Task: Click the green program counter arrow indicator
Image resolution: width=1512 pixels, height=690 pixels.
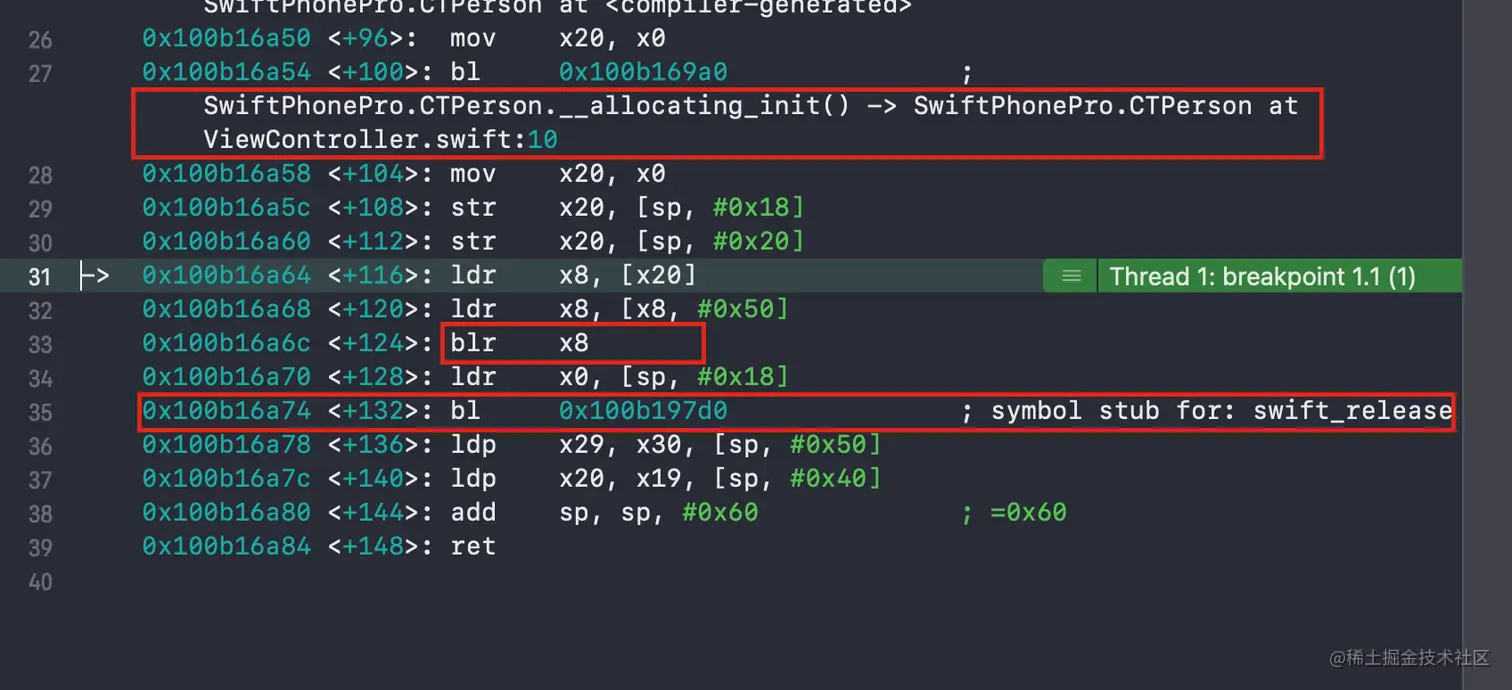Action: click(94, 276)
